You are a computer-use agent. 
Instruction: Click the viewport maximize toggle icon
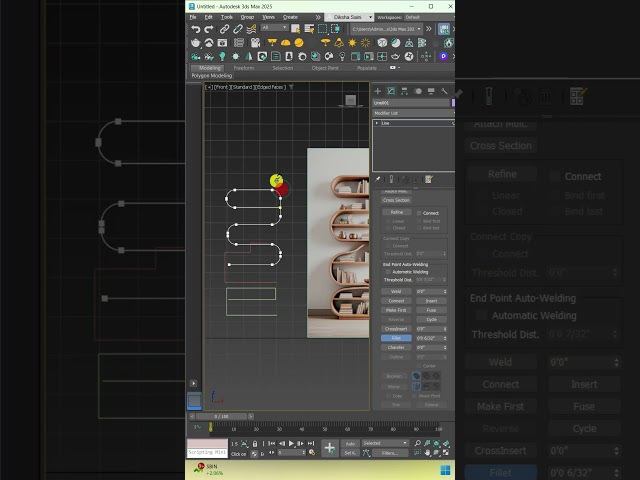446,453
